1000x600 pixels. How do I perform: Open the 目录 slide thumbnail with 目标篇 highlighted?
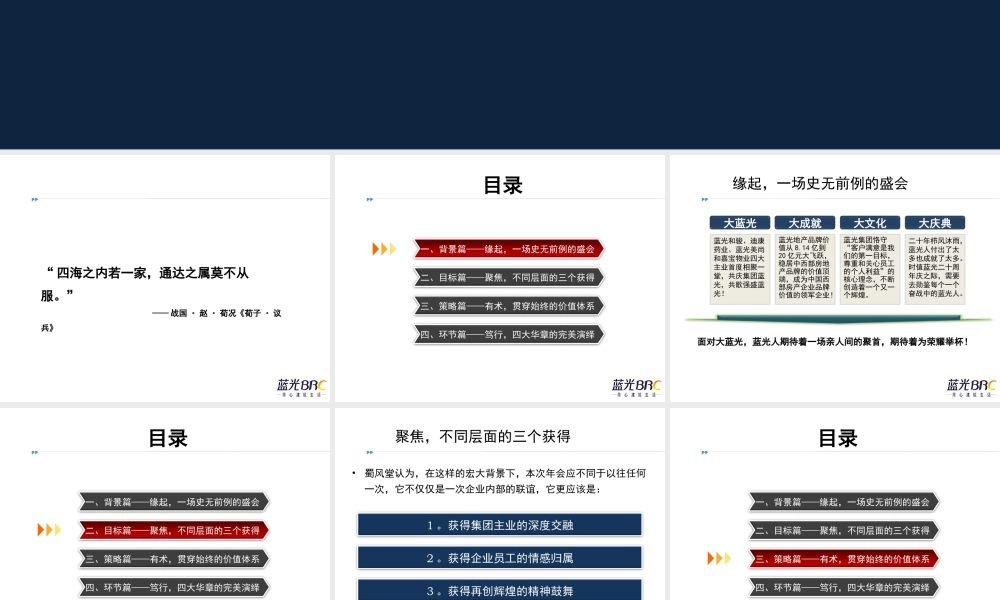click(x=165, y=504)
